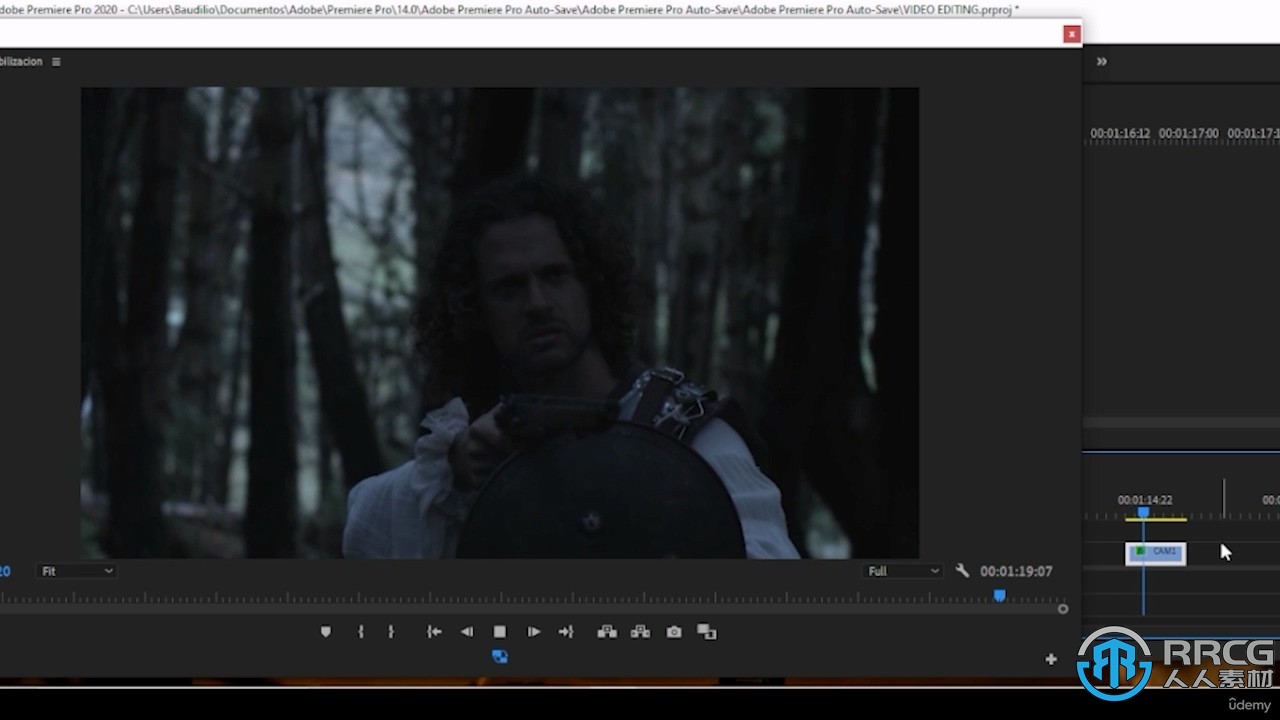The height and width of the screenshot is (720, 1280).
Task: Click the 00:01:17:00 ruler timecode
Action: pyautogui.click(x=1189, y=133)
